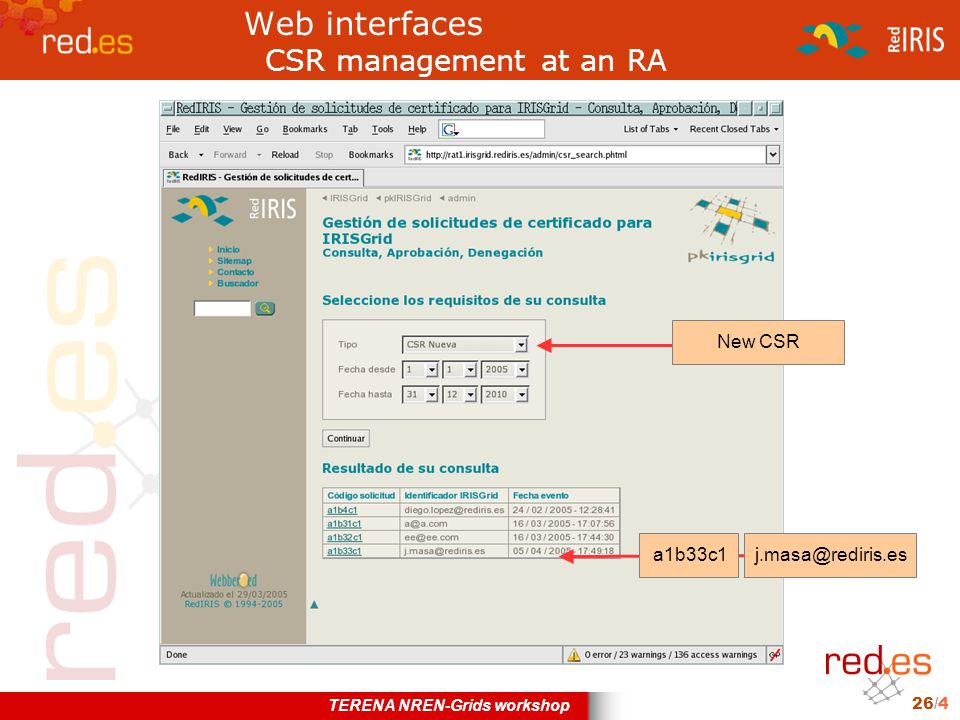This screenshot has width=960, height=720.
Task: Click the 24 / 02 / 2005 - 12:28:41 cell
Action: point(563,510)
